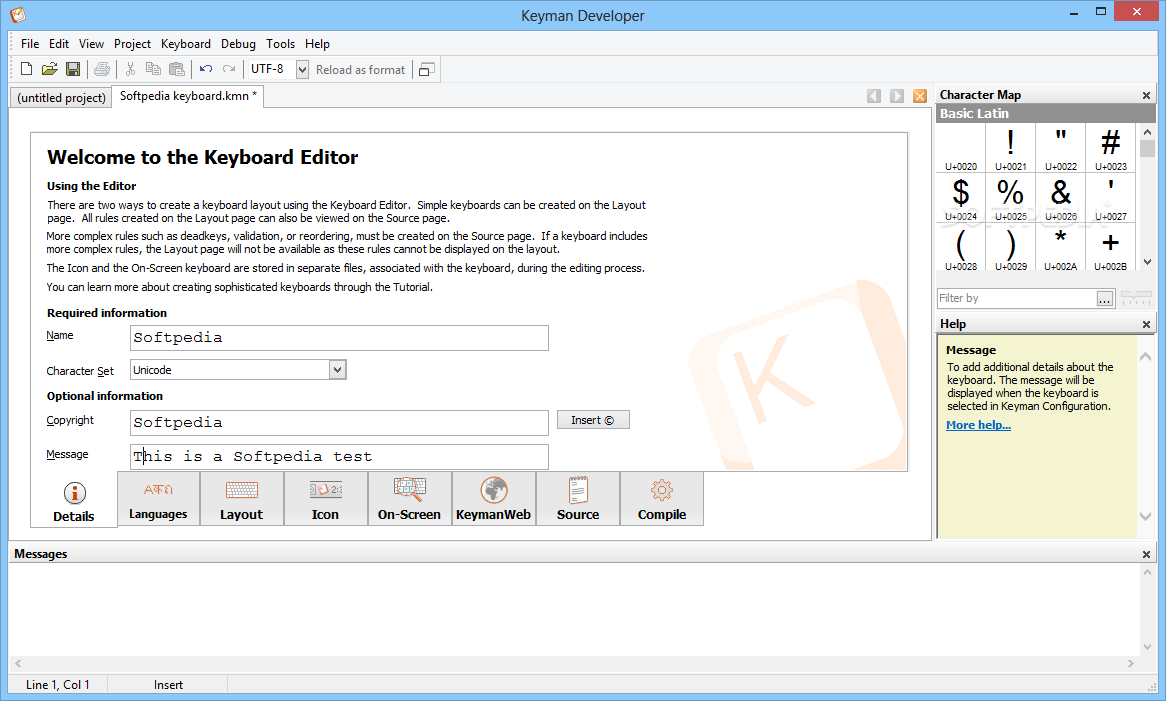Select ampersand character U+0026

[x=1060, y=198]
